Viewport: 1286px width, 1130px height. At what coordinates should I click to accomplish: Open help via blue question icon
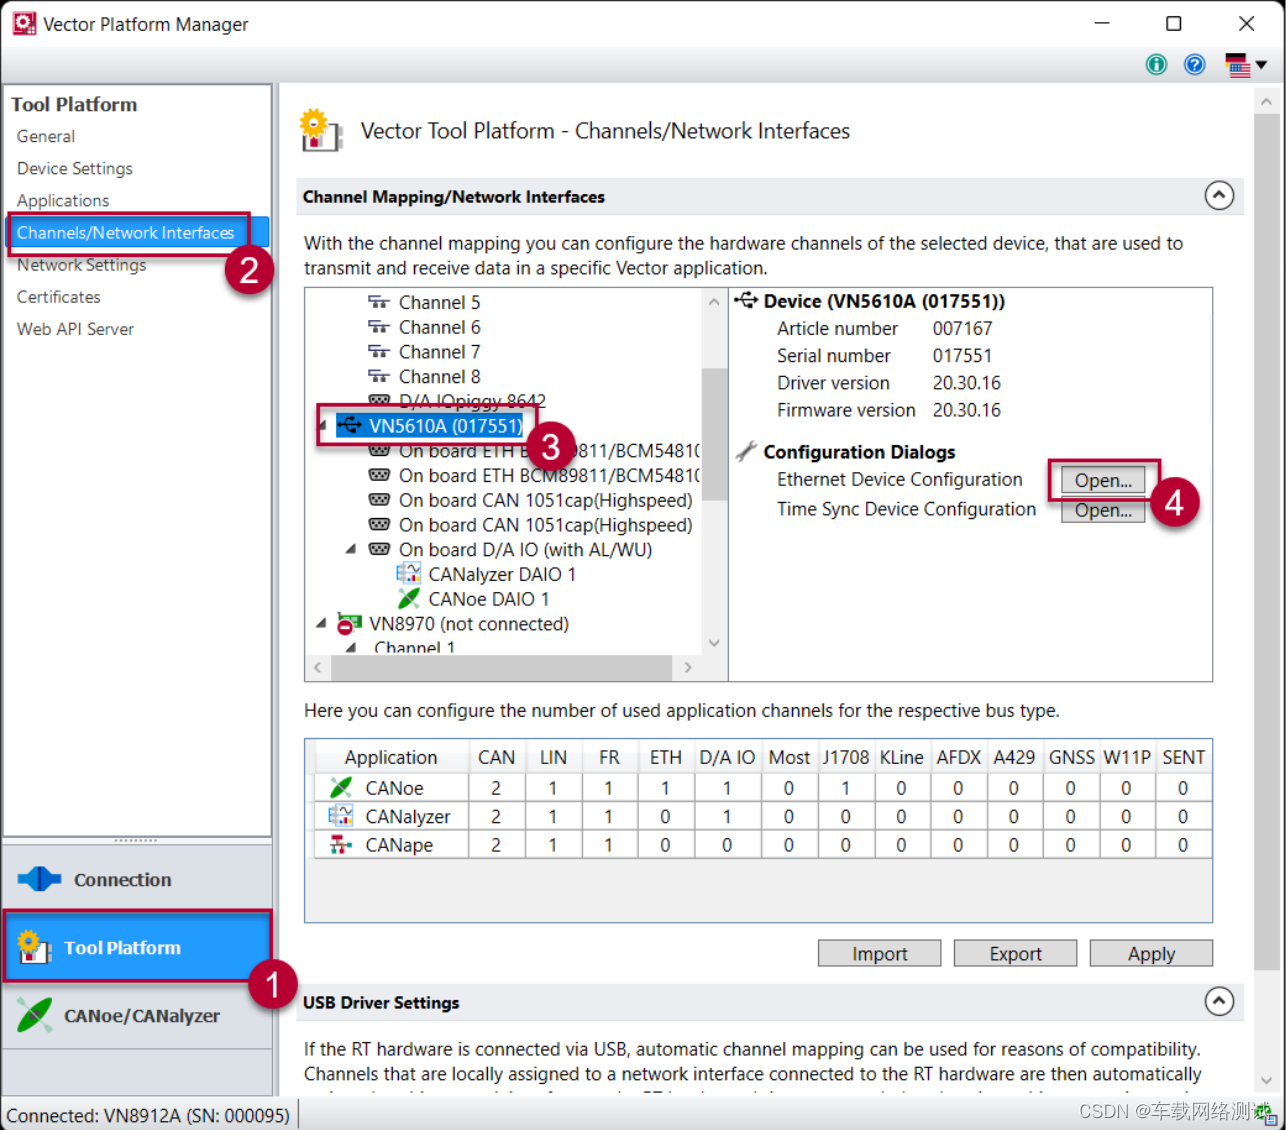coord(1194,65)
